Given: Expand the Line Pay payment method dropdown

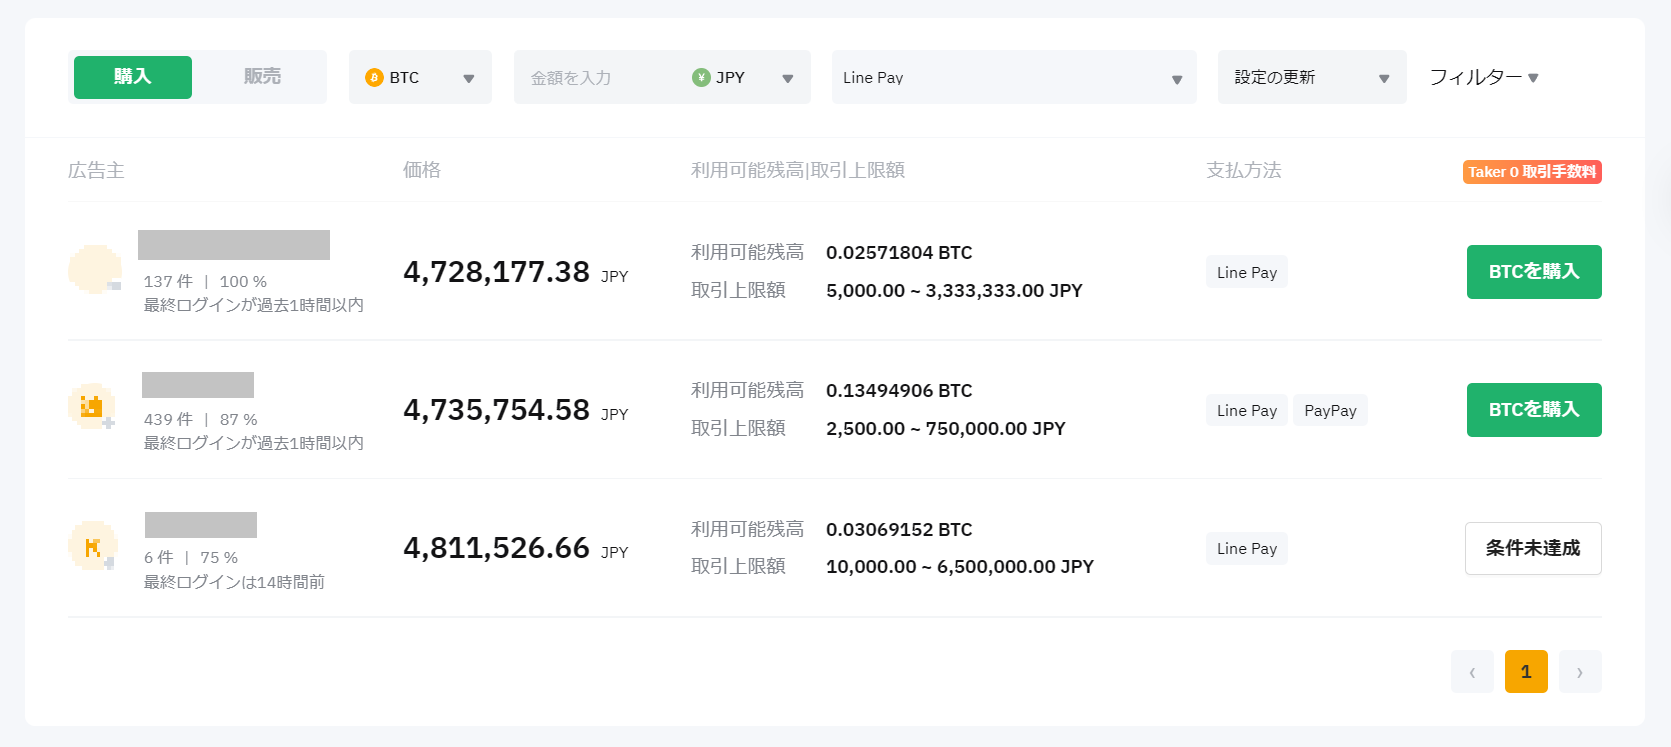Looking at the screenshot, I should (x=1013, y=78).
